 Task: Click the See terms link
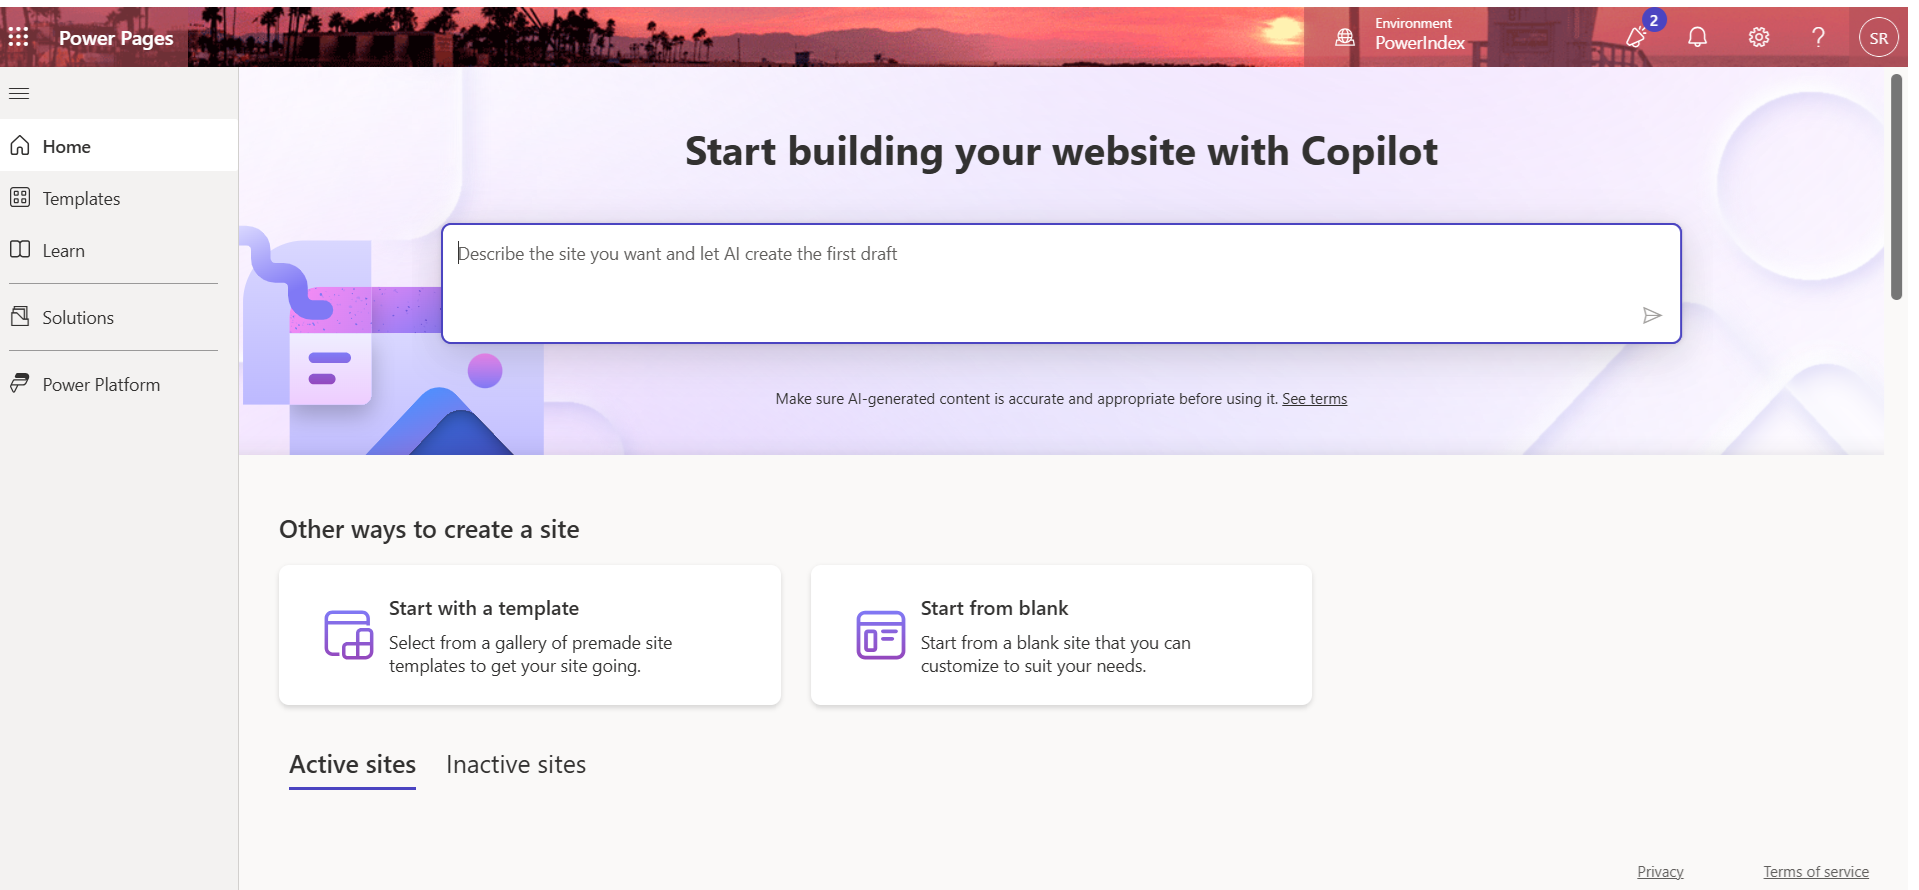click(x=1314, y=399)
